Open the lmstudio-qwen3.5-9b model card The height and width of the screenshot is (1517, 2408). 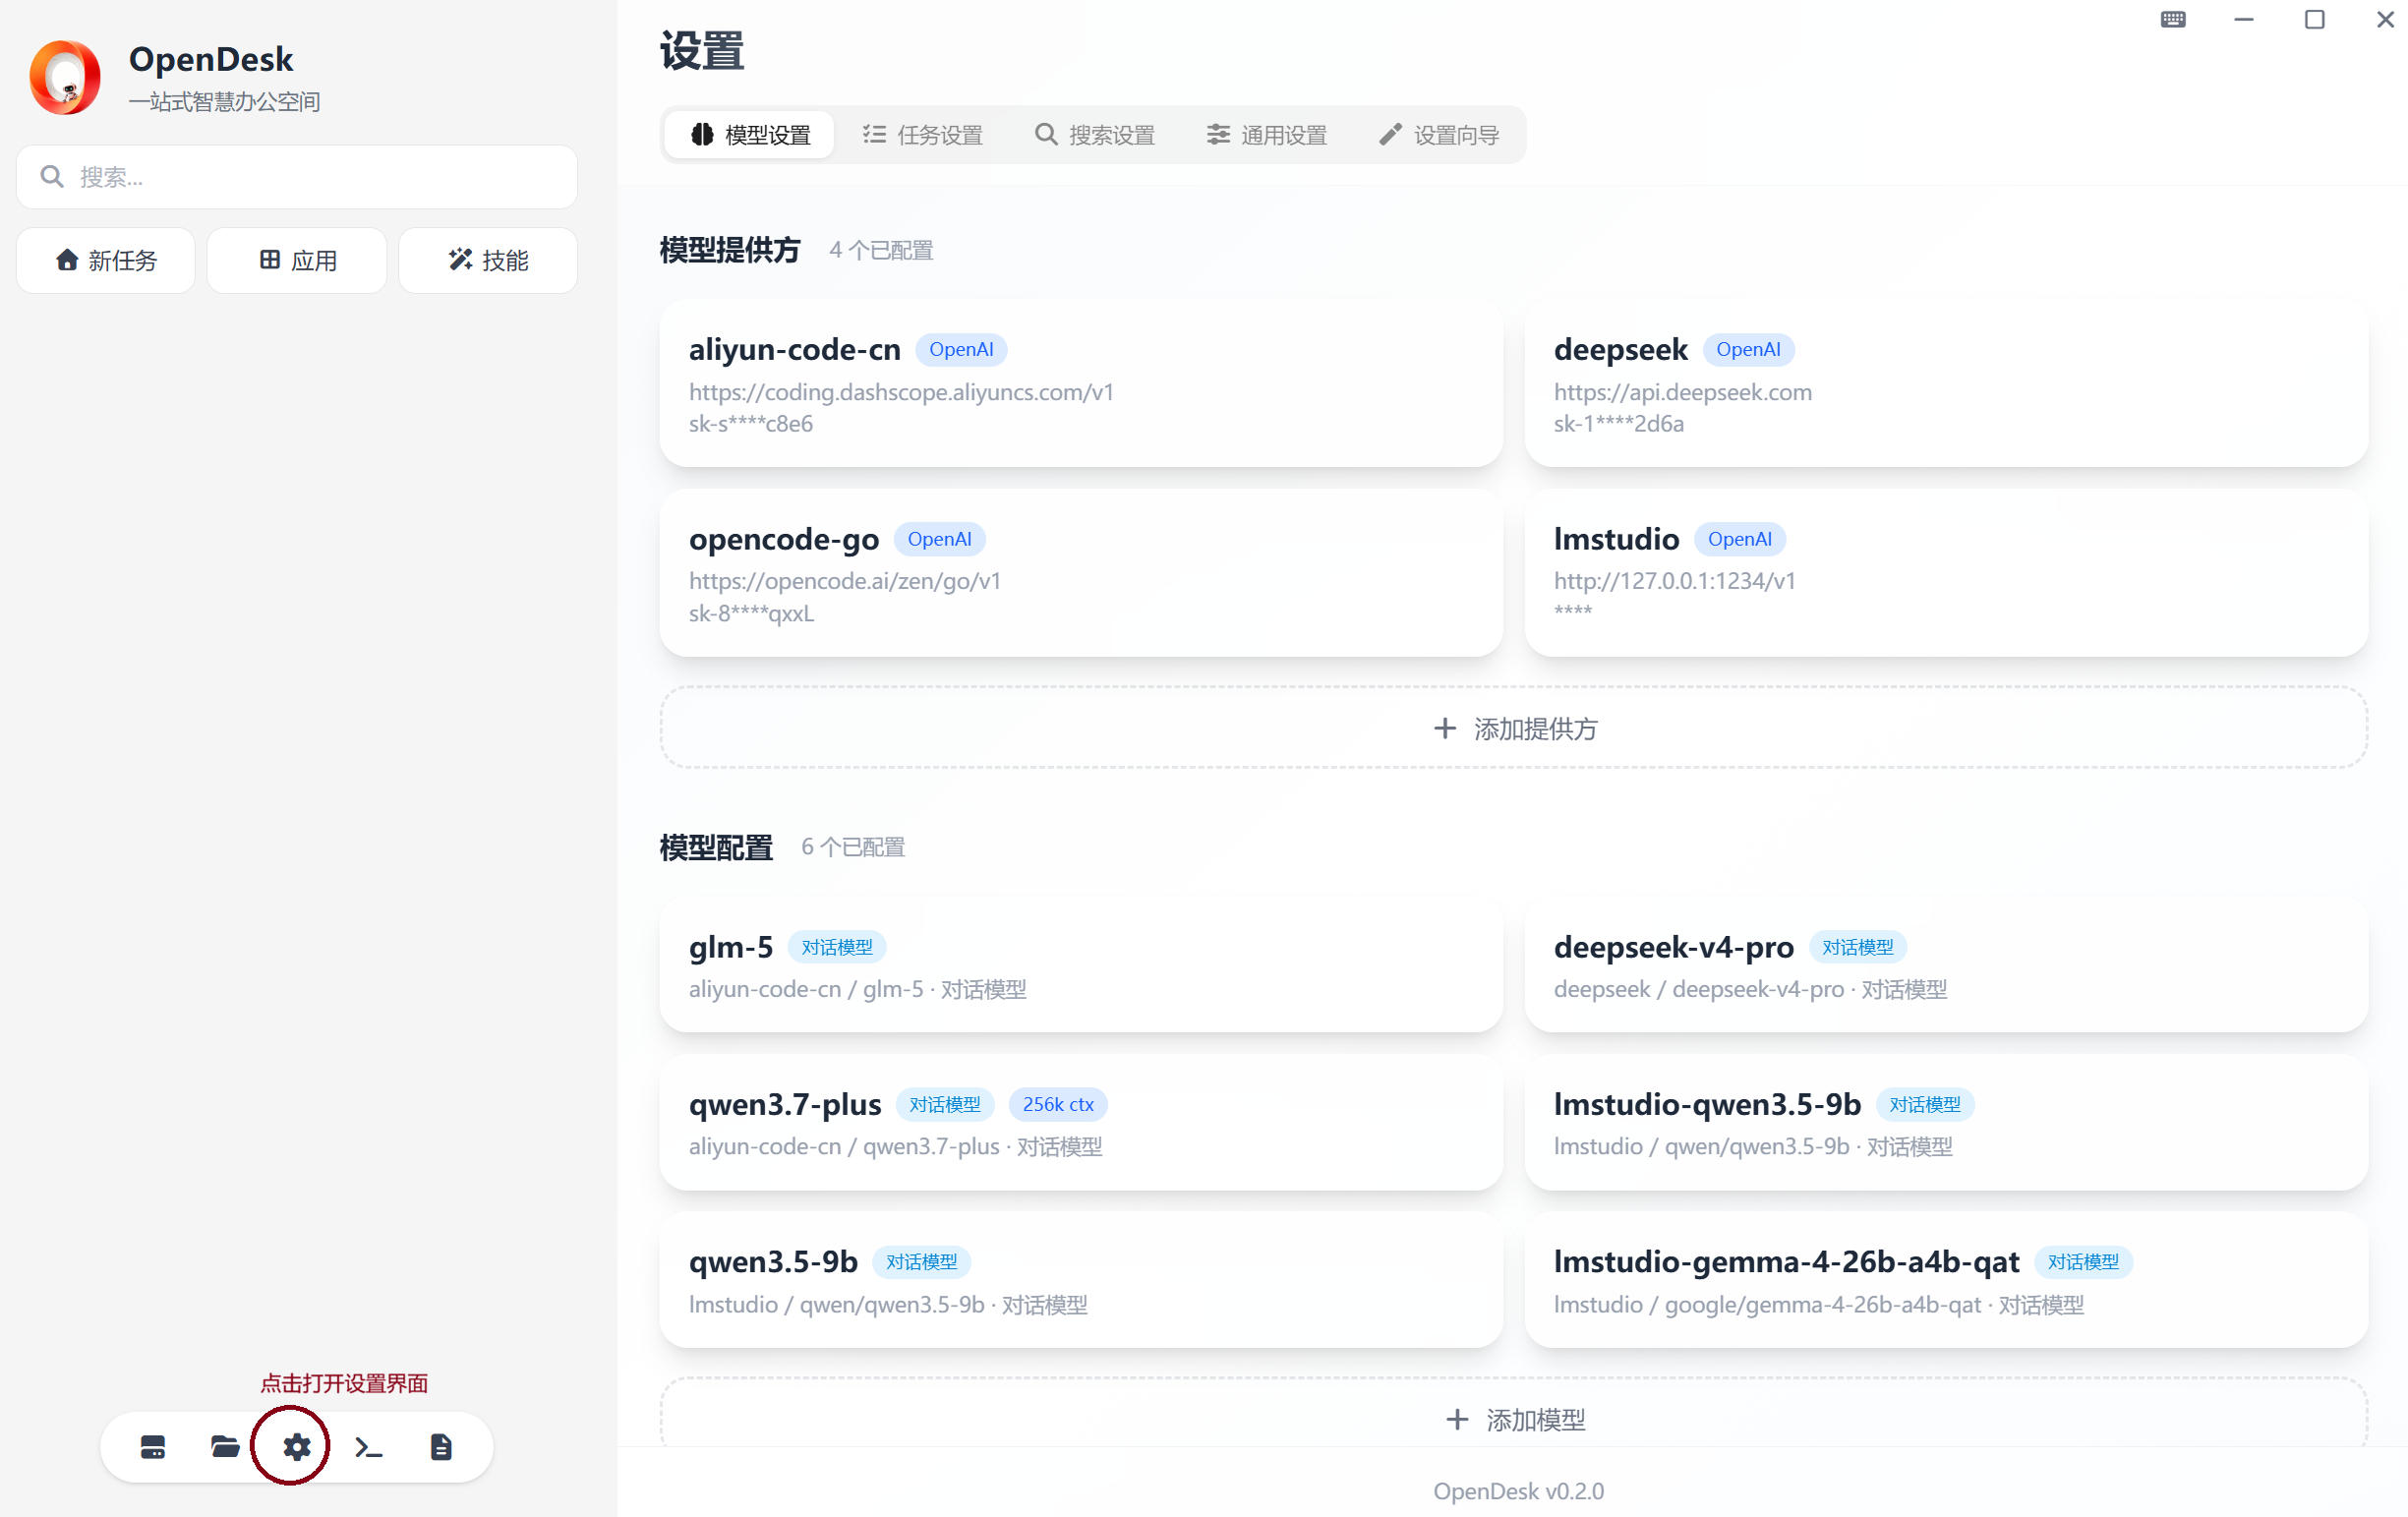1946,1122
